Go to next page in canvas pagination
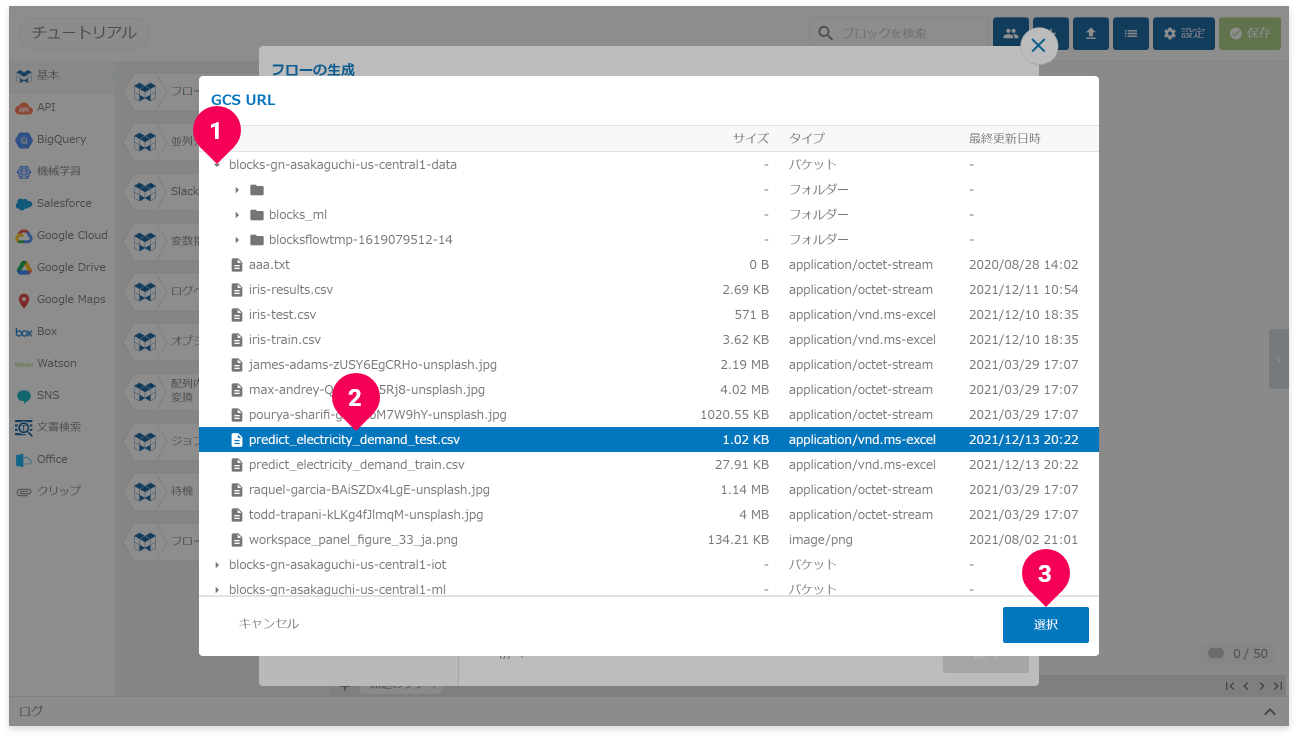 pos(1262,686)
